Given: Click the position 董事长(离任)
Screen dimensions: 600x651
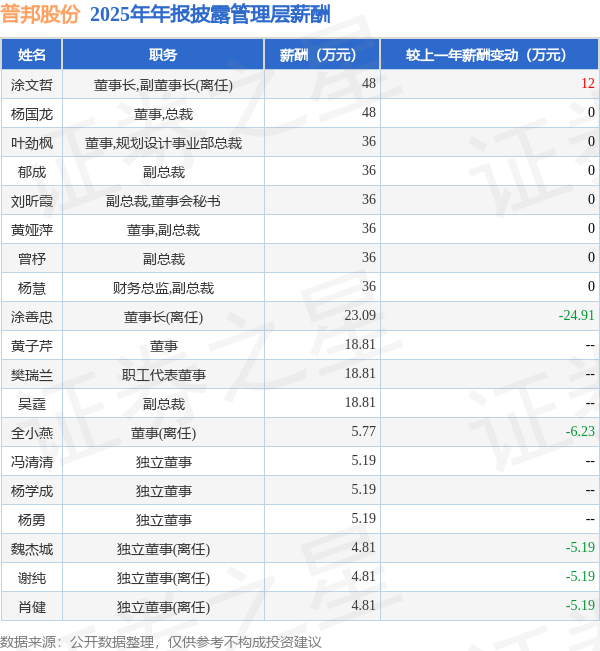Looking at the screenshot, I should coord(163,317).
